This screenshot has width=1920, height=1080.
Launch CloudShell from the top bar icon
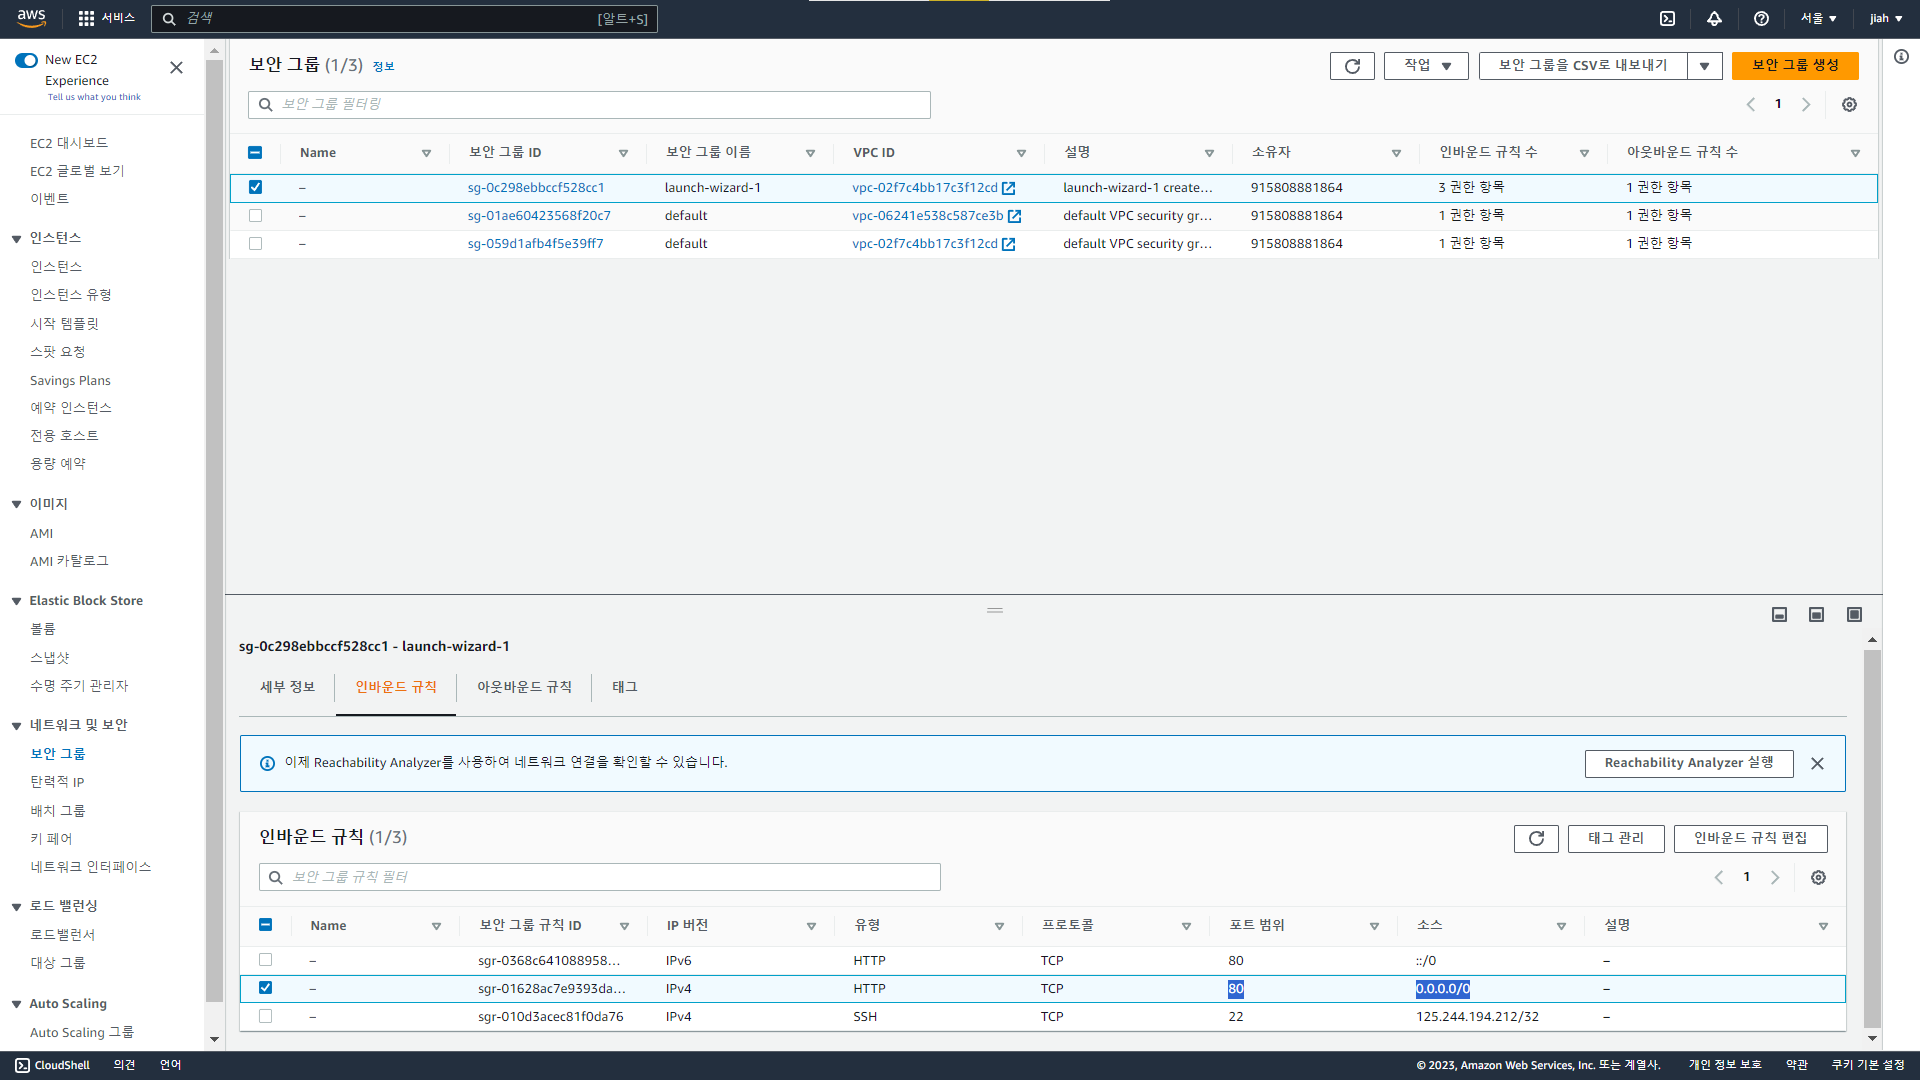(1667, 18)
